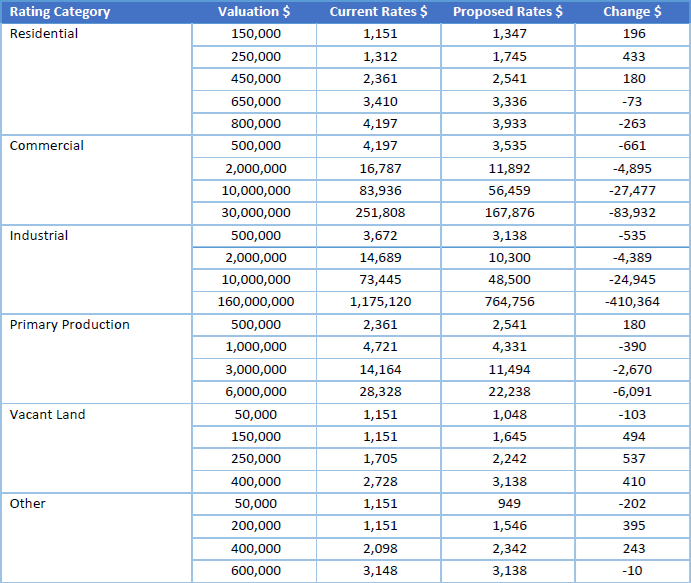
Task: Click the change value -4,389
Action: tap(632, 258)
